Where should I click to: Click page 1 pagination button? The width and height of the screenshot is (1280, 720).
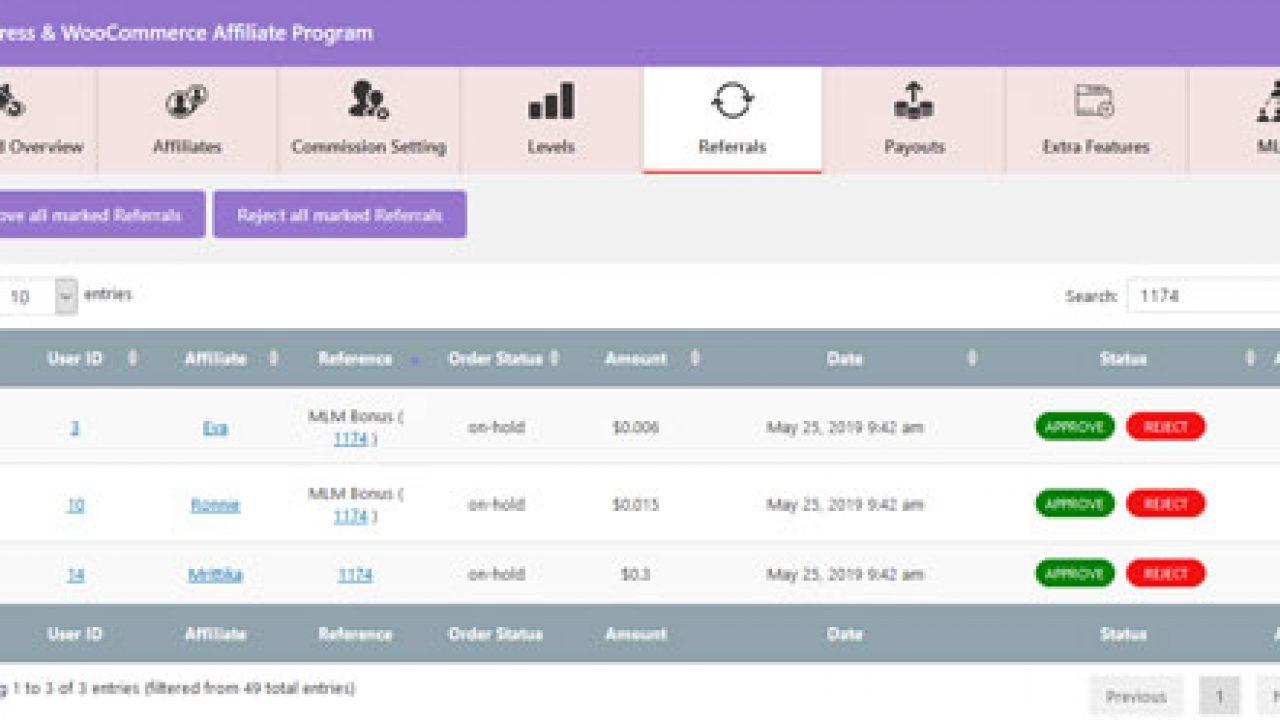pyautogui.click(x=1220, y=696)
